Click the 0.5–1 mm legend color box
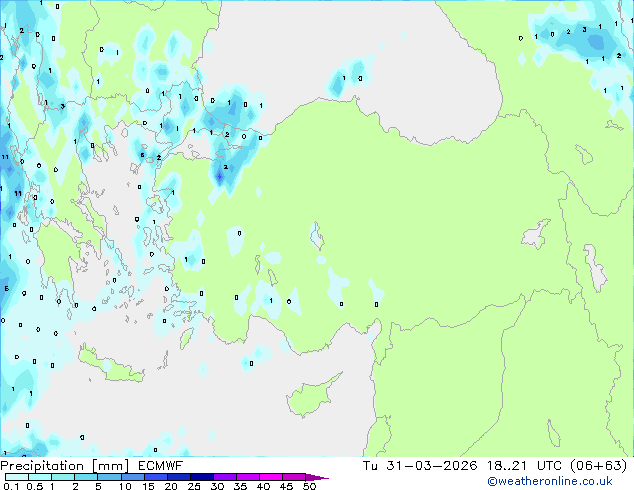Image resolution: width=634 pixels, height=490 pixels. (x=40, y=477)
